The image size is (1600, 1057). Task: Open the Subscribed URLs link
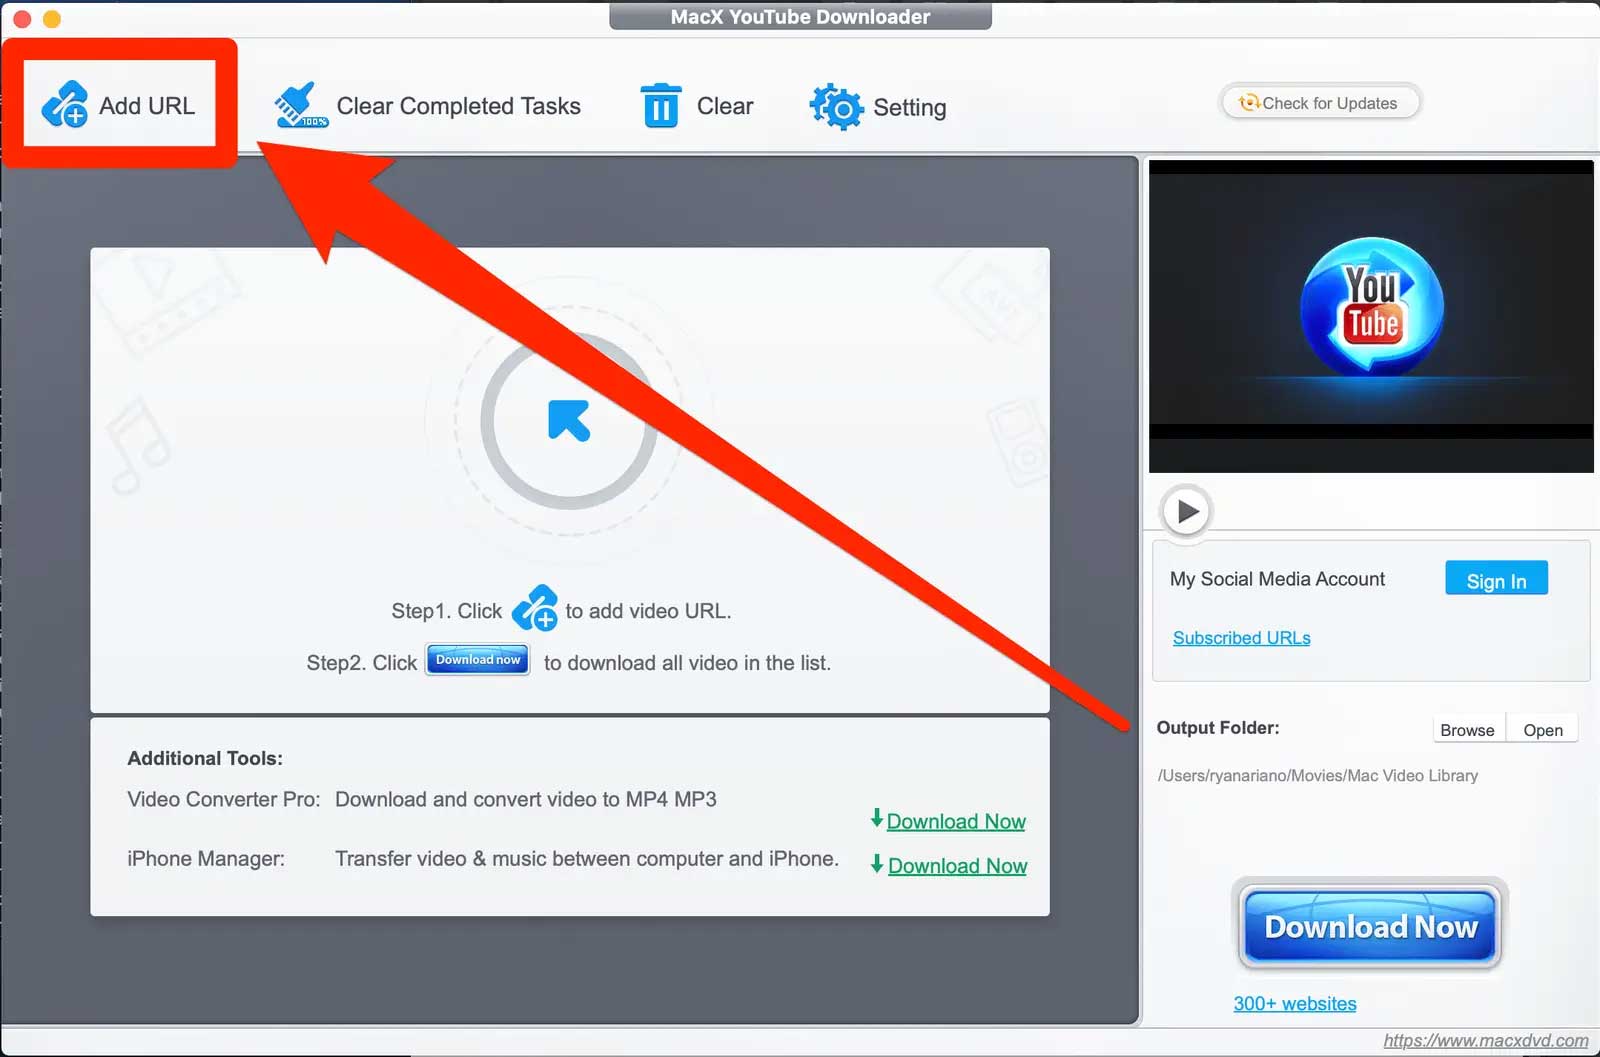1241,638
